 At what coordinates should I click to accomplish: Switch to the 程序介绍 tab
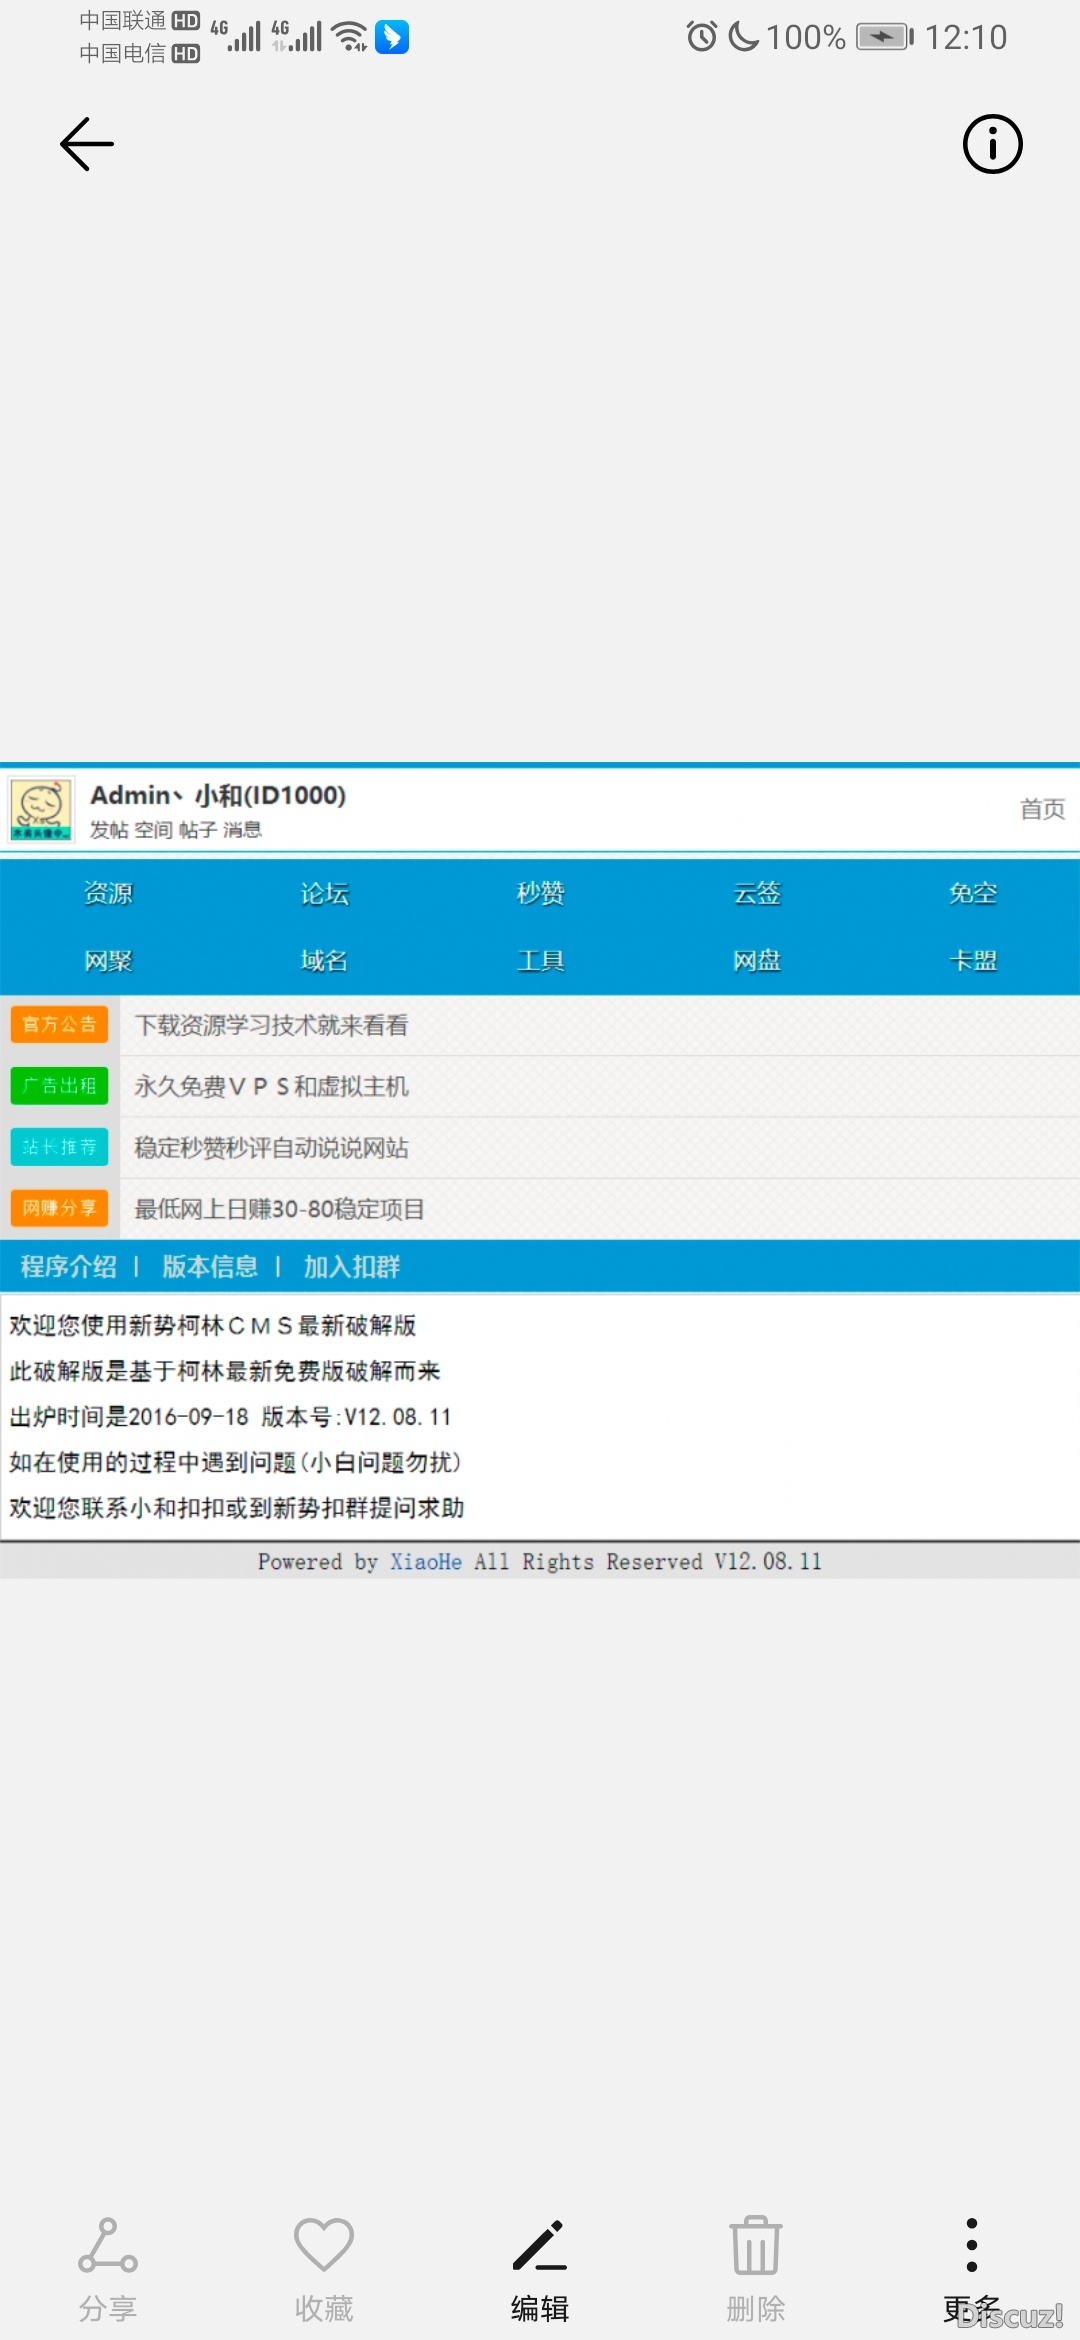click(x=69, y=1267)
